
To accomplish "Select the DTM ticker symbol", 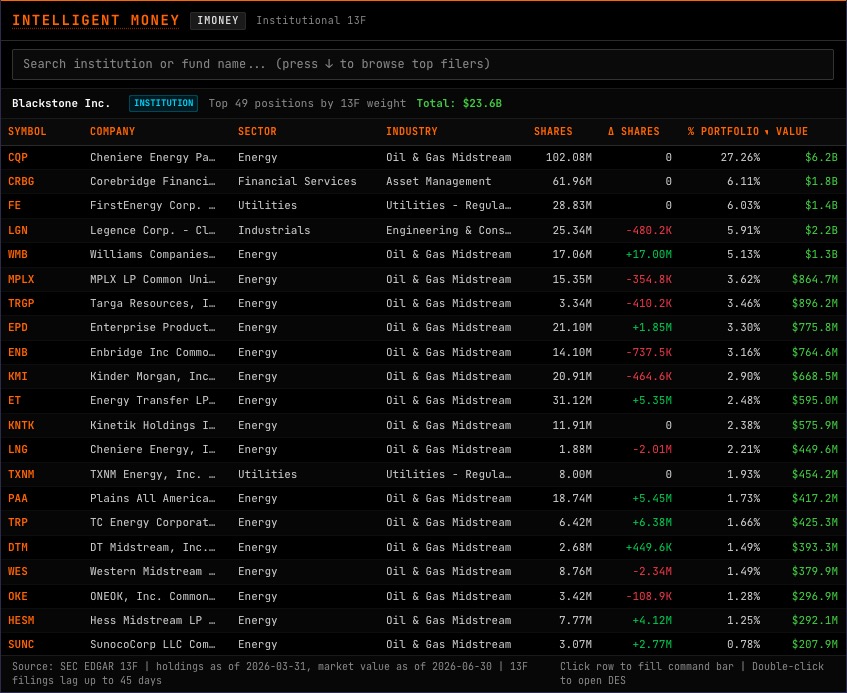I will coord(18,547).
